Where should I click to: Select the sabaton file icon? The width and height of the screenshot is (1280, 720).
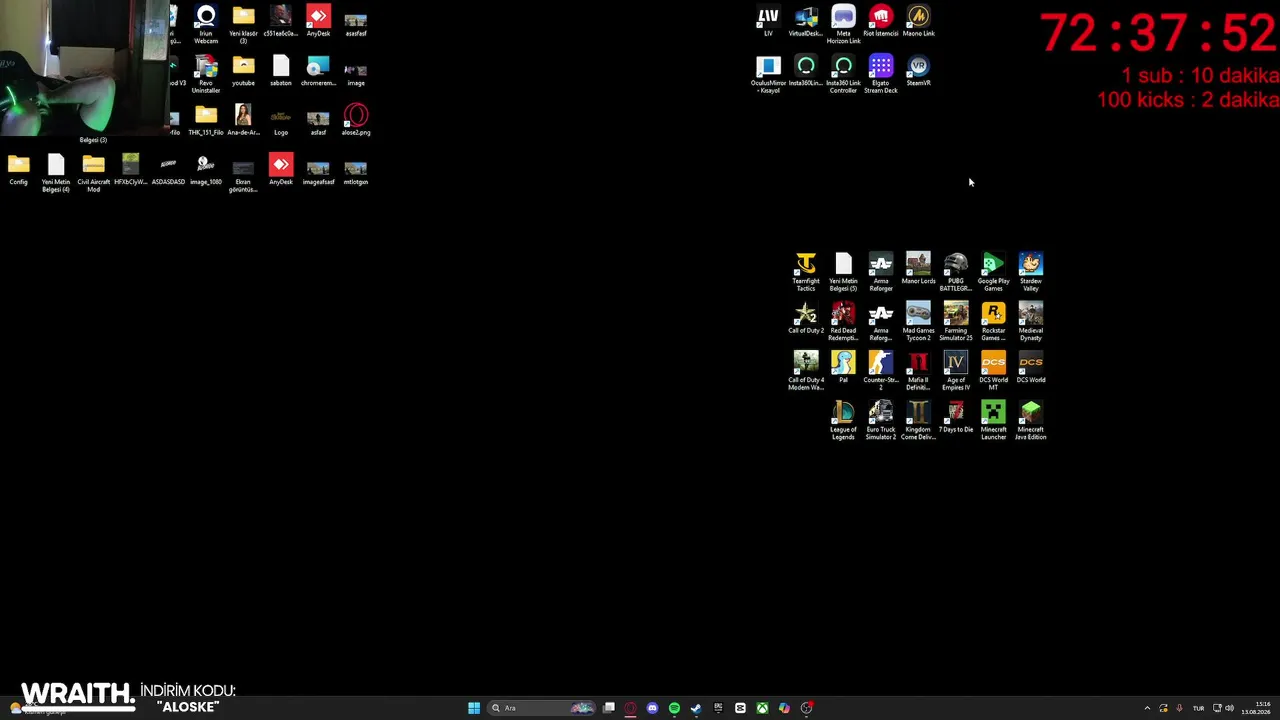coord(281,71)
